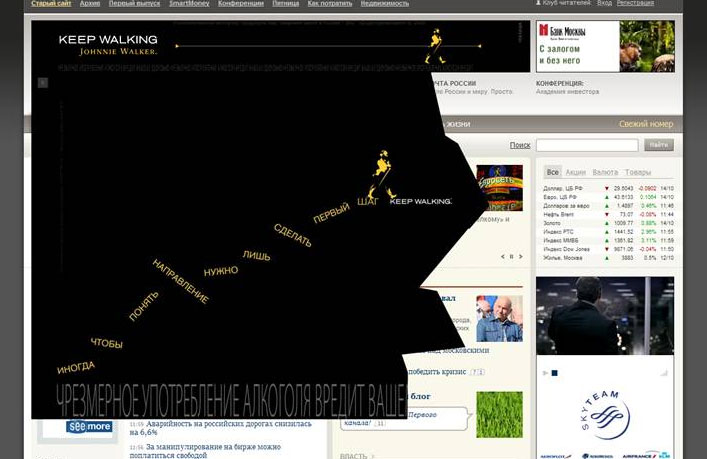707x459 pixels.
Task: Click the reader club user icon
Action: tap(538, 3)
